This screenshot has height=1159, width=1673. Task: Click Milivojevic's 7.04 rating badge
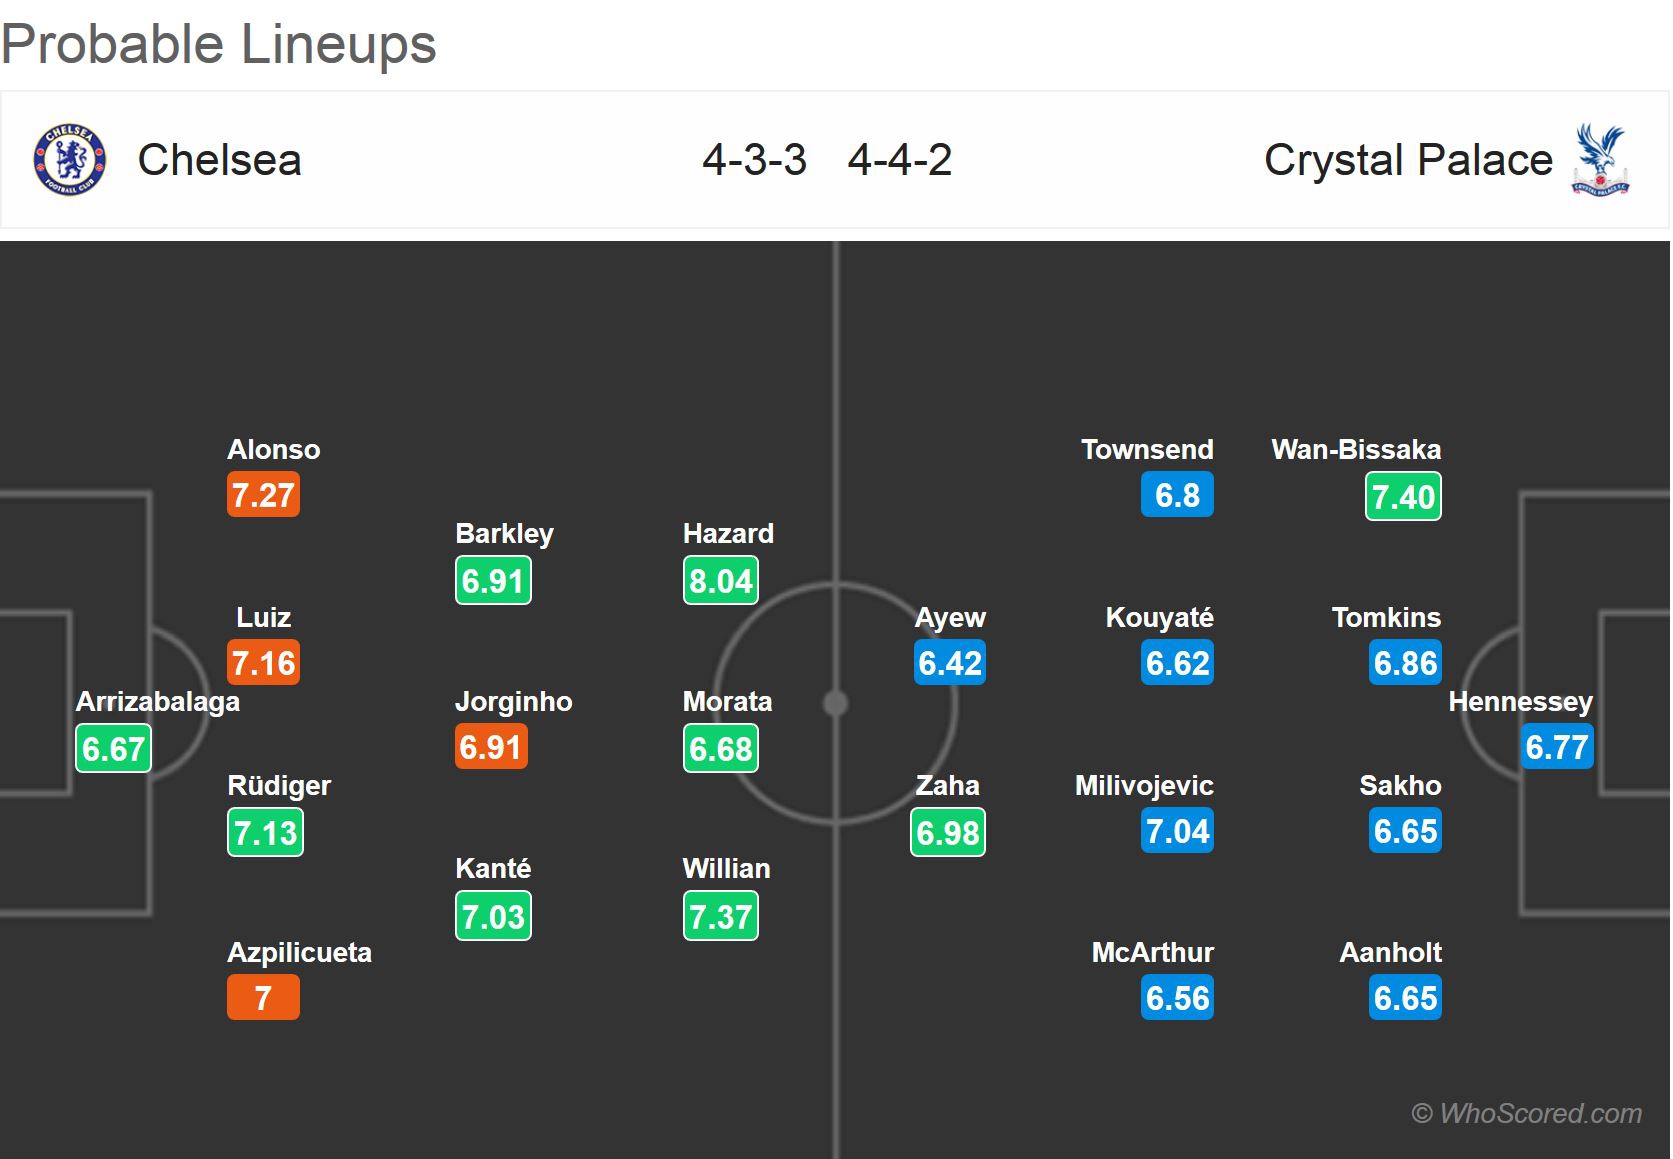(1177, 831)
